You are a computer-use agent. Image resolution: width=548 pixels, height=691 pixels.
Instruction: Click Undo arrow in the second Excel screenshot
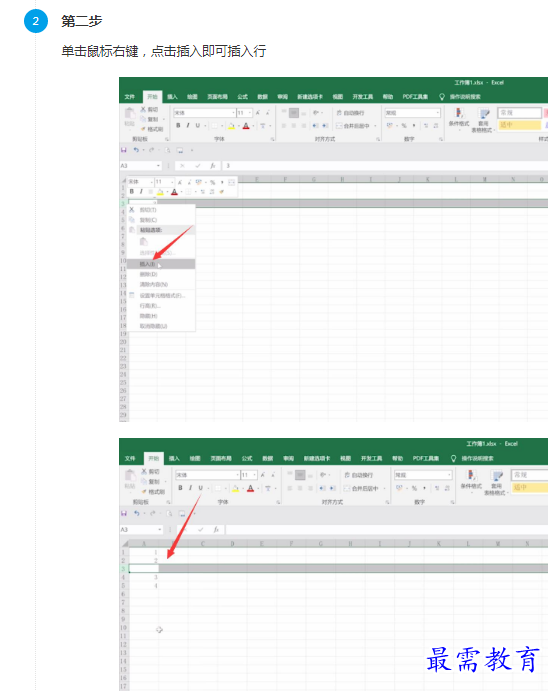point(137,513)
